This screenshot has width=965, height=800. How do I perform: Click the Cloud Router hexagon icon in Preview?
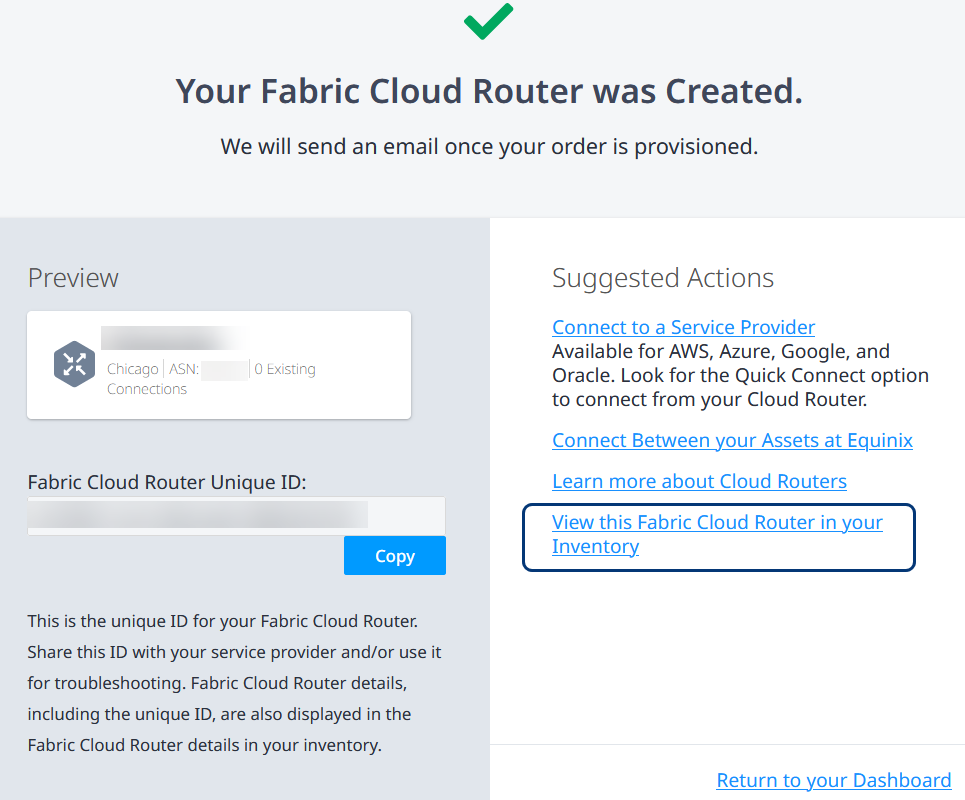click(74, 364)
